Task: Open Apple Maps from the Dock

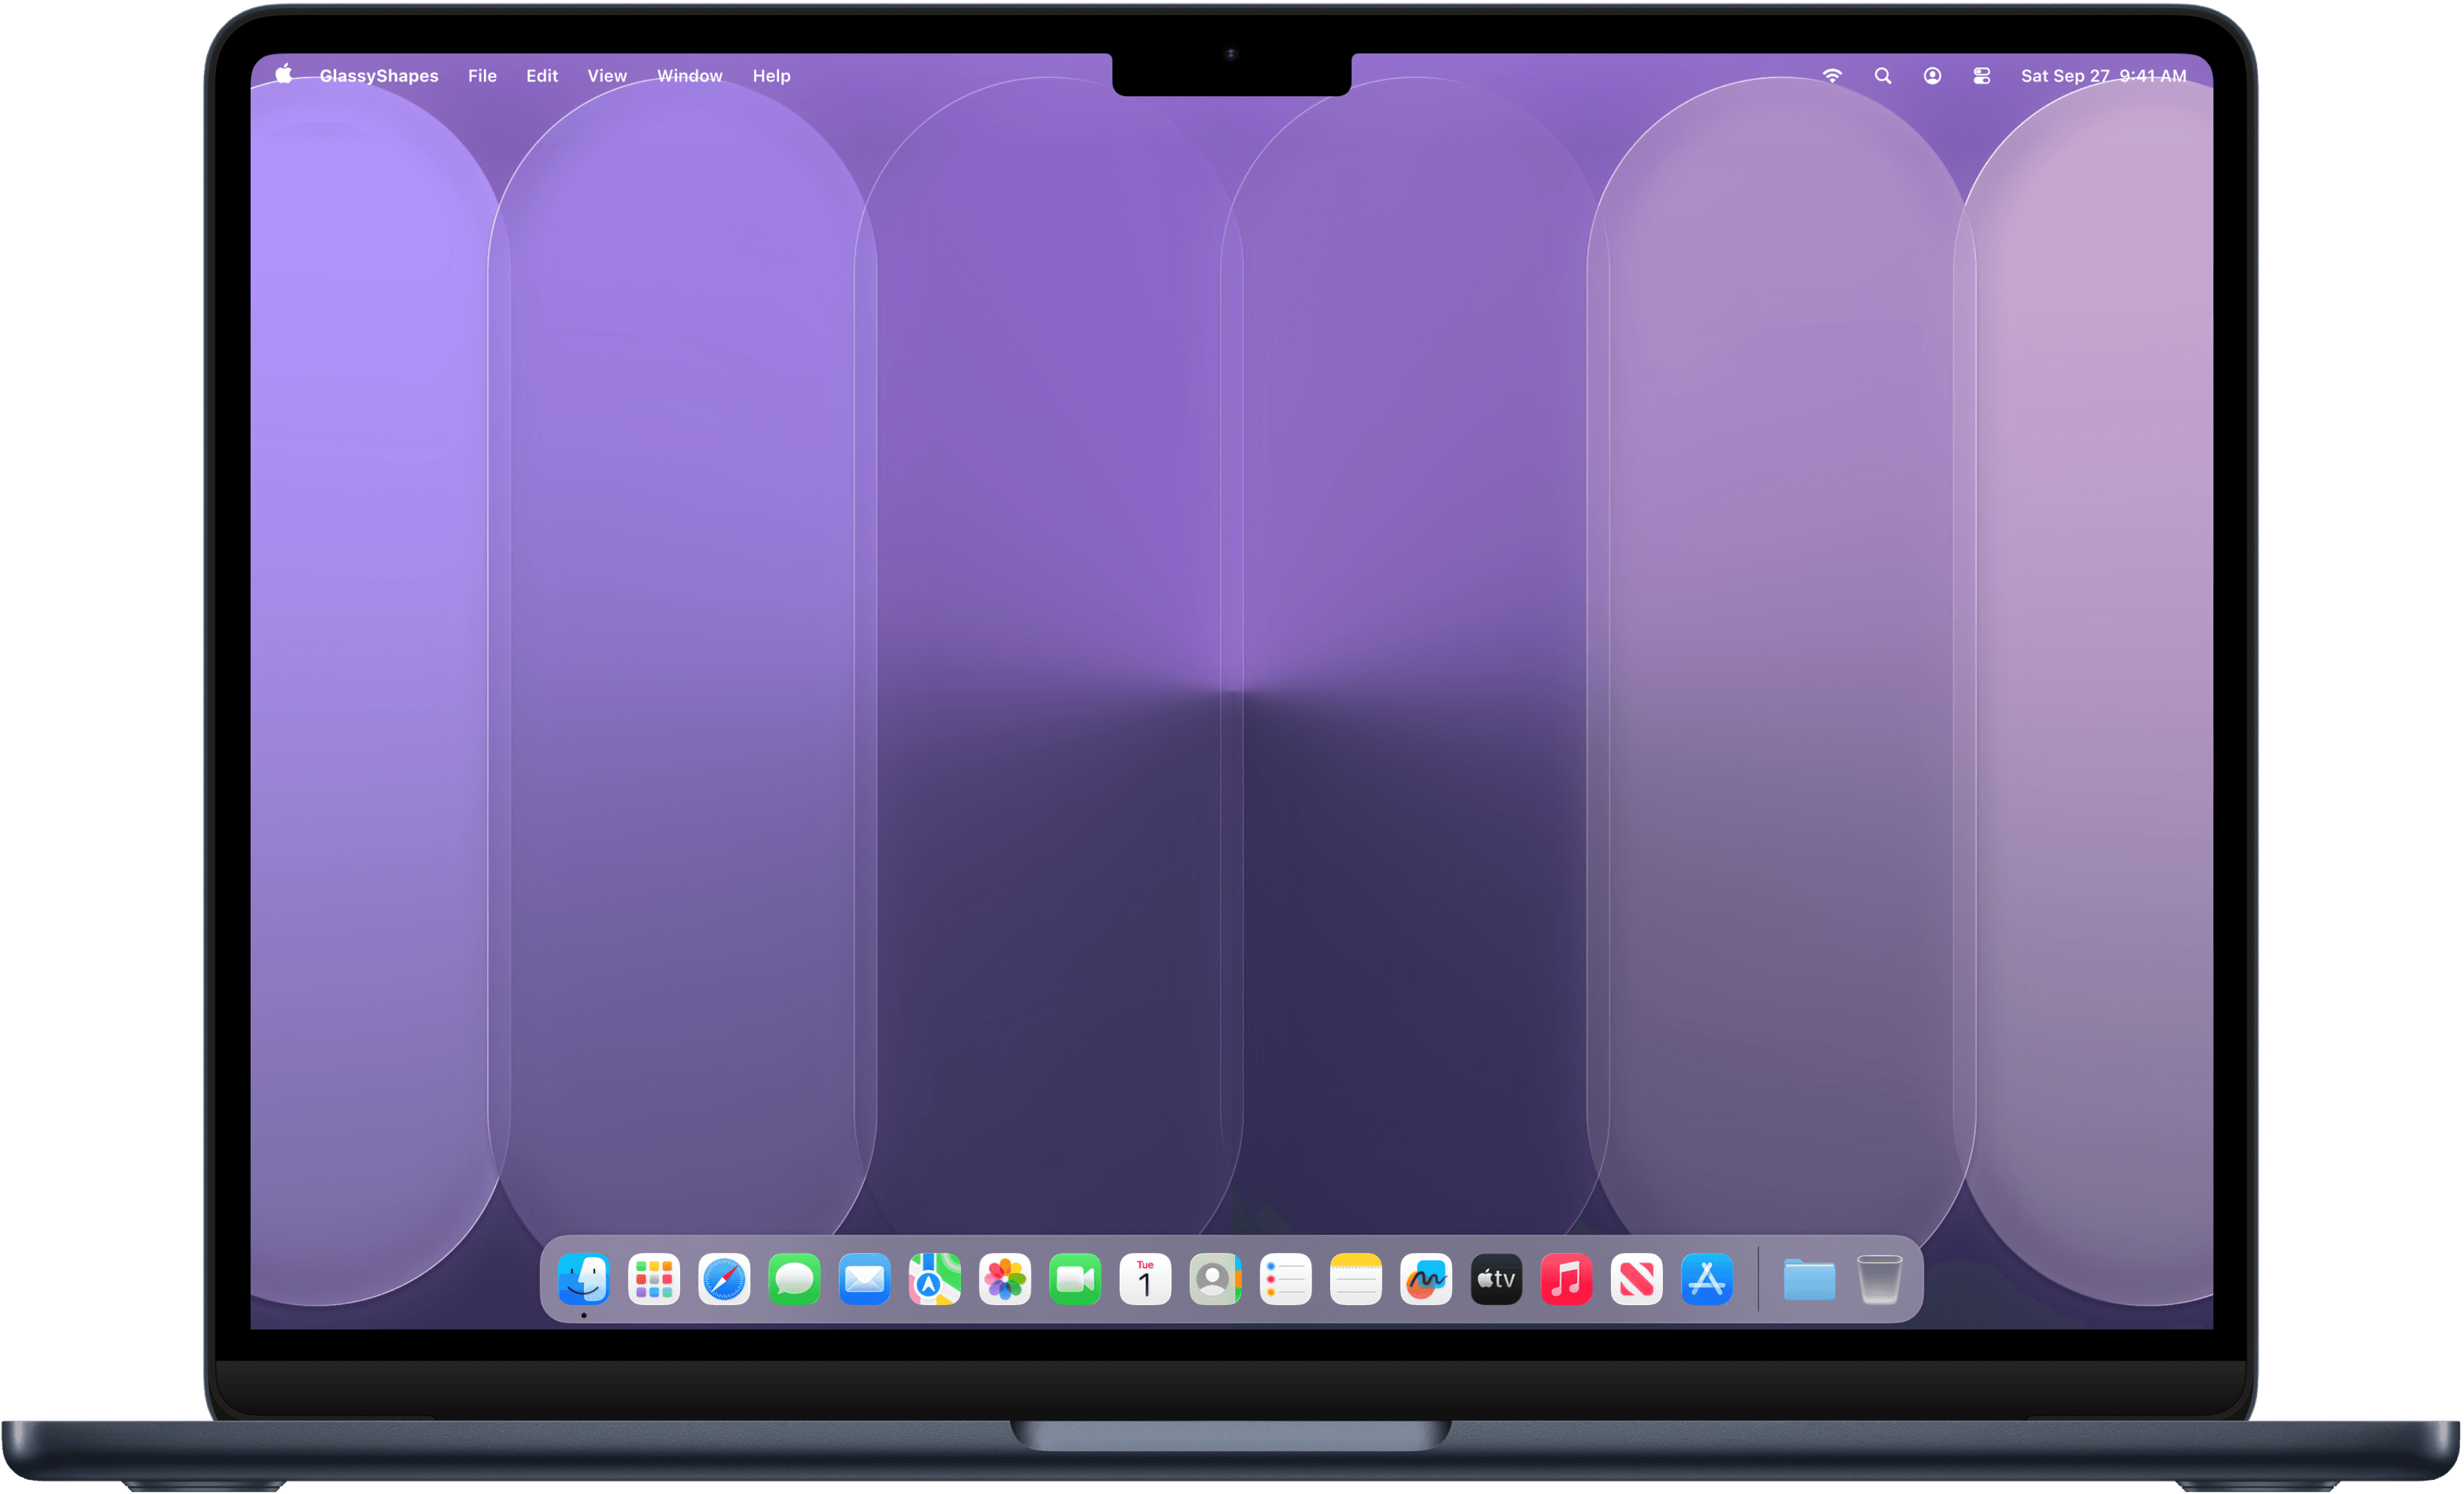Action: [934, 1280]
